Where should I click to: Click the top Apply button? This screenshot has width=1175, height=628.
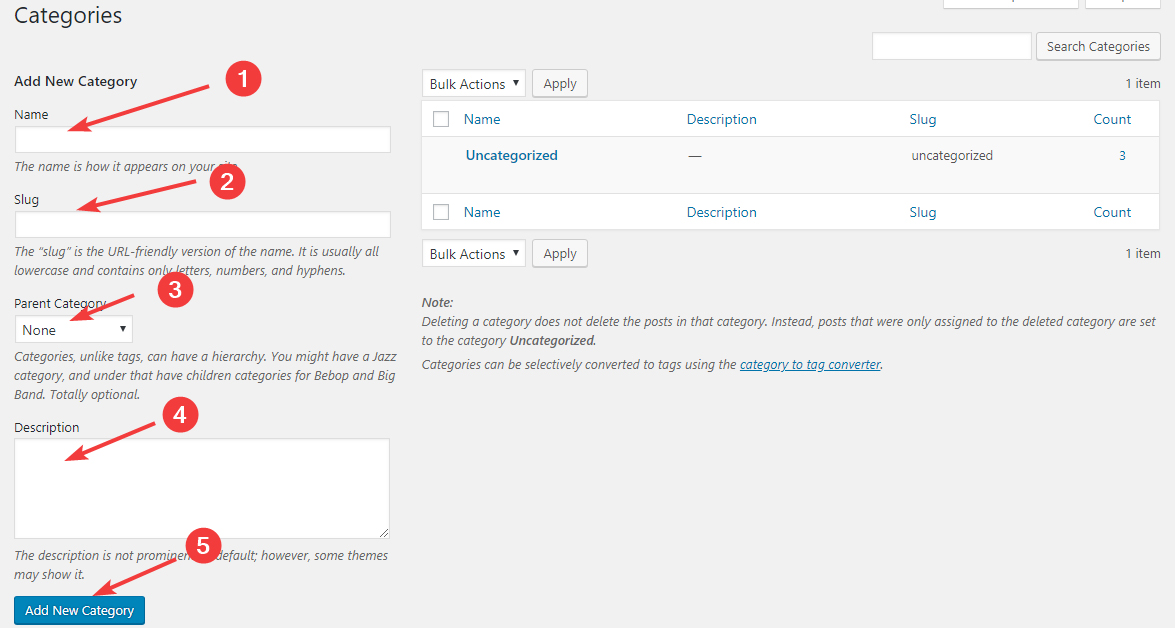(x=559, y=84)
